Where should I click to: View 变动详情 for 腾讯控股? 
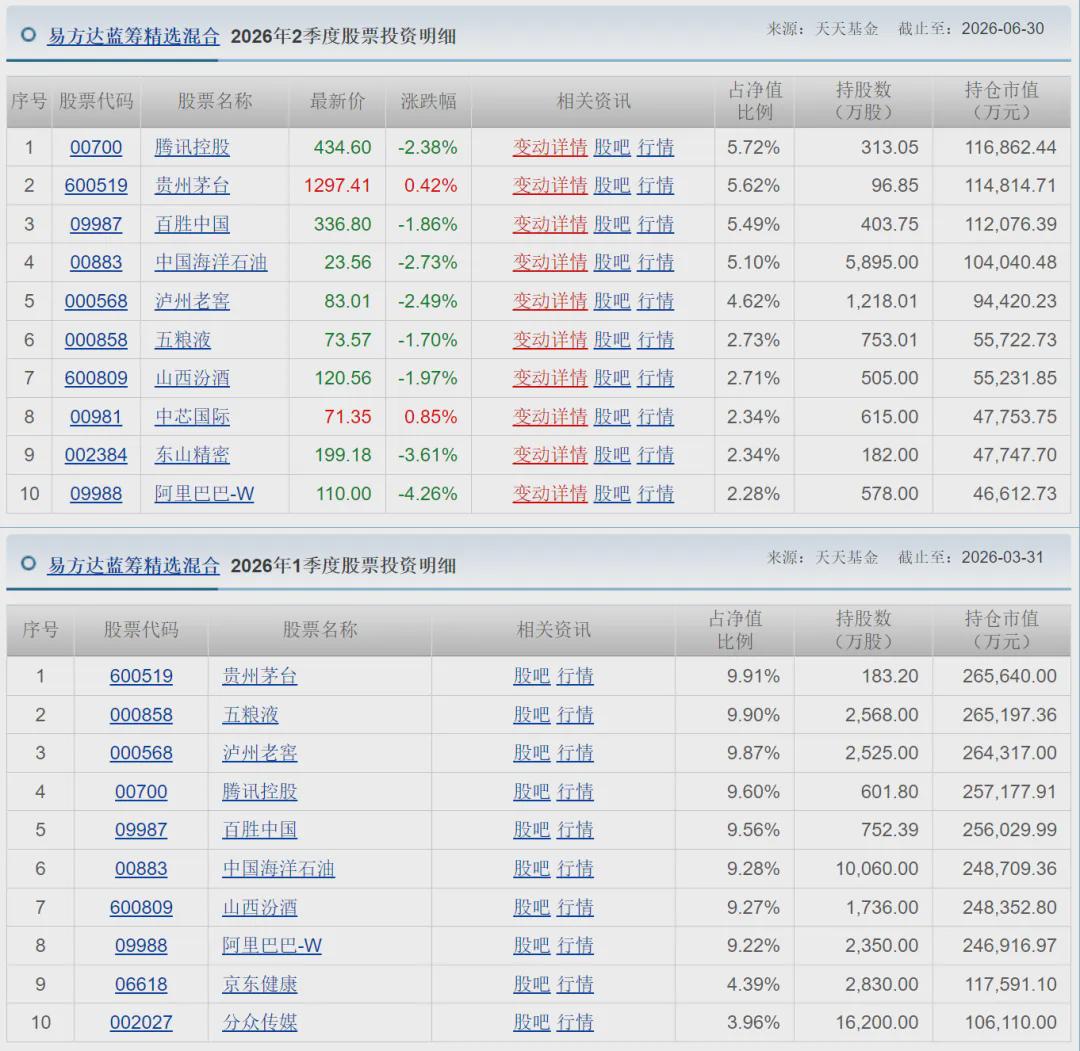tap(550, 147)
